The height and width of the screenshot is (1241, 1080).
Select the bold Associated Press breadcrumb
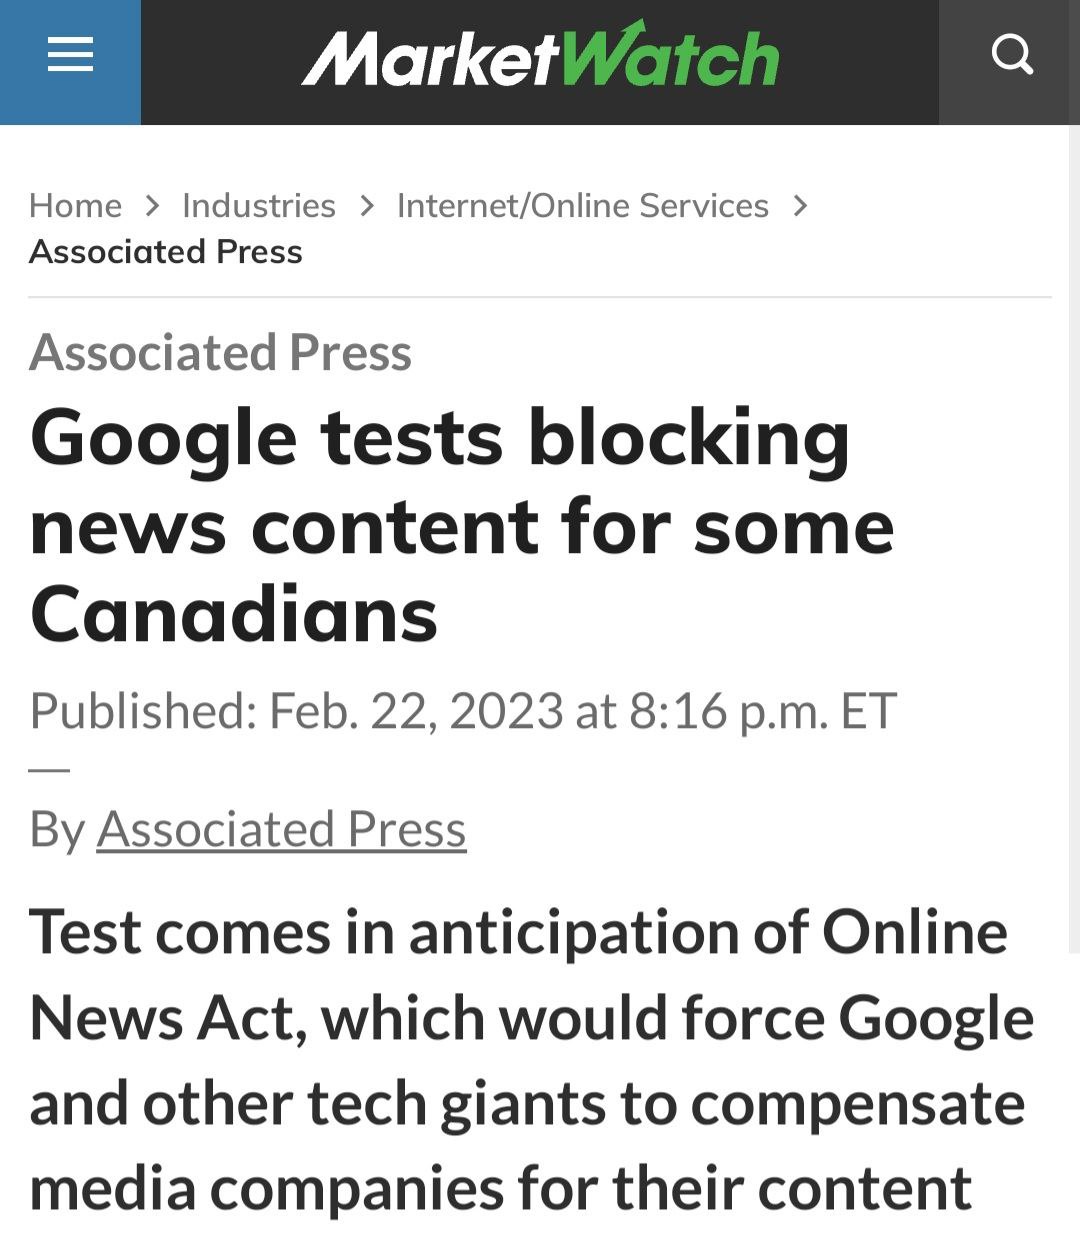pyautogui.click(x=166, y=252)
